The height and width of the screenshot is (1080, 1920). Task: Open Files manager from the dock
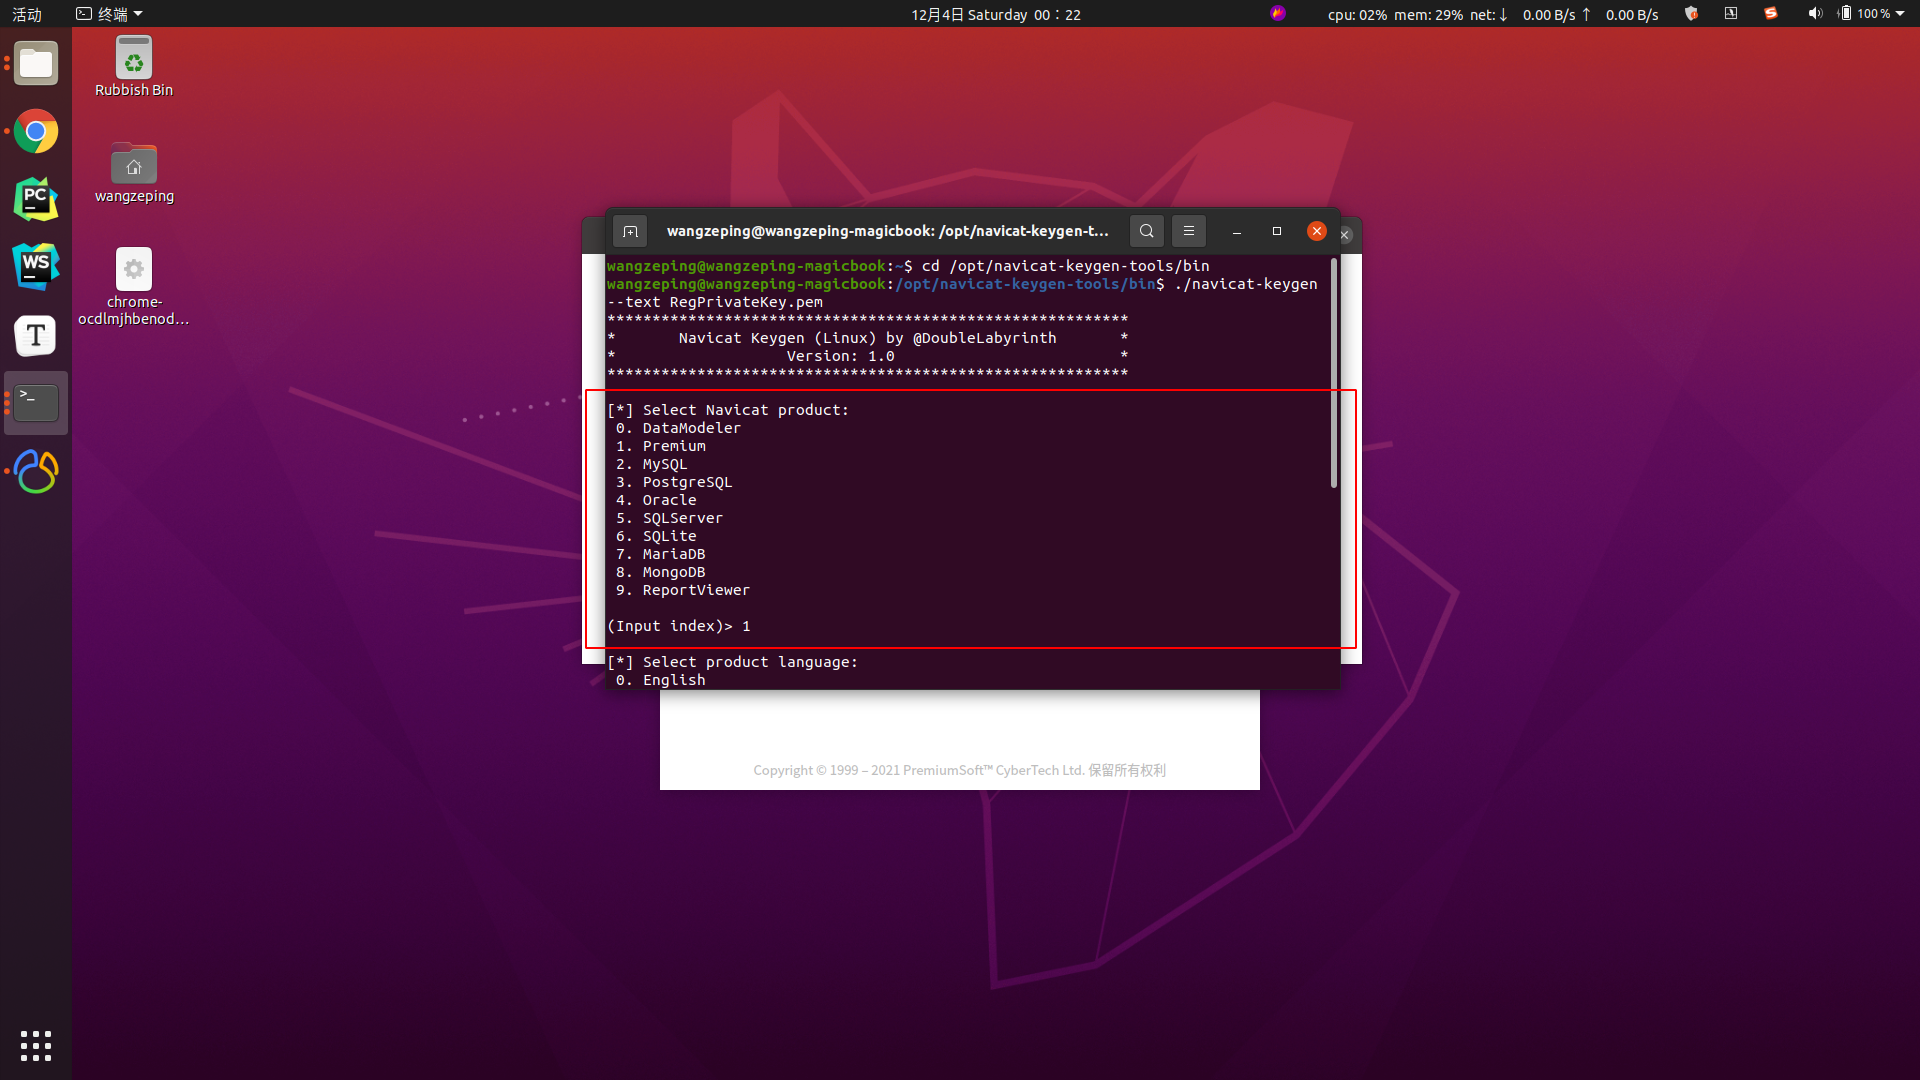36,64
